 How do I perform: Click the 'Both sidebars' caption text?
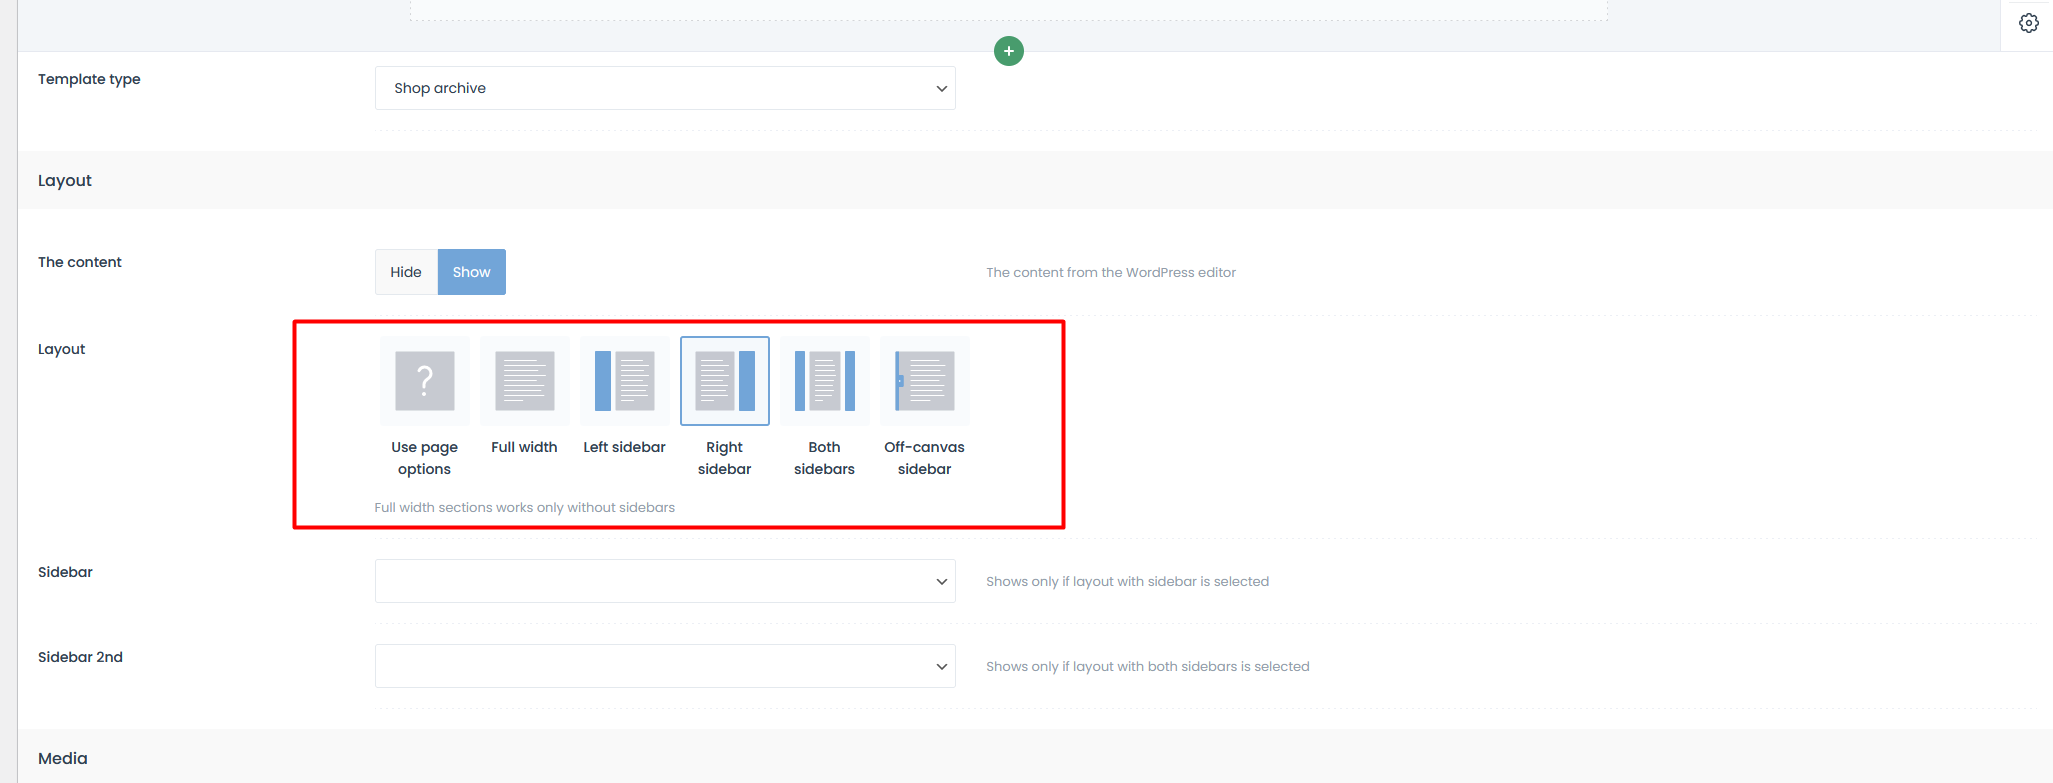825,458
